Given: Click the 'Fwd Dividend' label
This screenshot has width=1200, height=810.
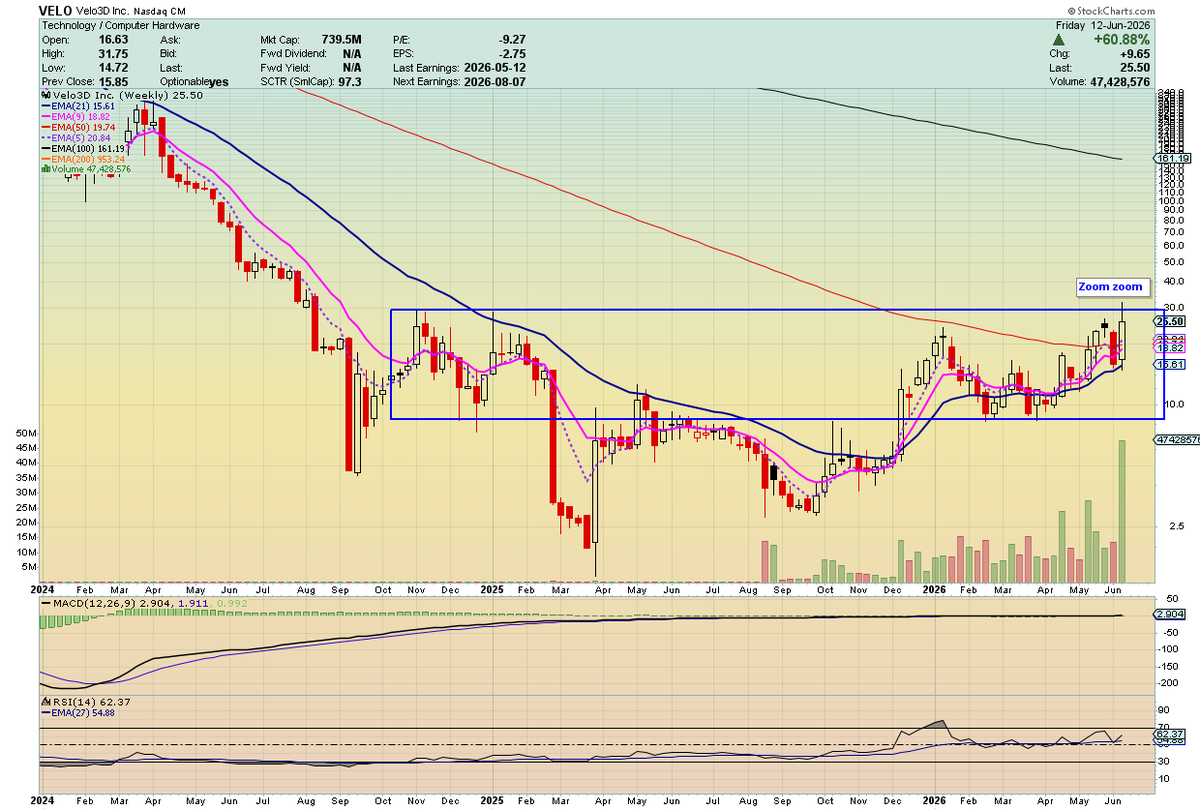Looking at the screenshot, I should point(291,53).
